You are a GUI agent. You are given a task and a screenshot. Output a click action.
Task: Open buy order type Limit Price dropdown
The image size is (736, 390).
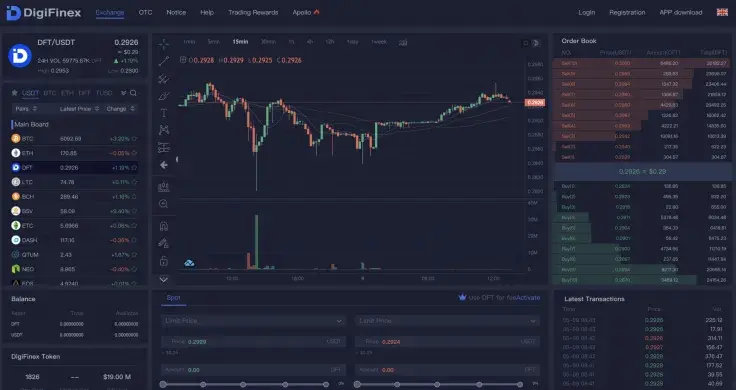click(x=253, y=321)
